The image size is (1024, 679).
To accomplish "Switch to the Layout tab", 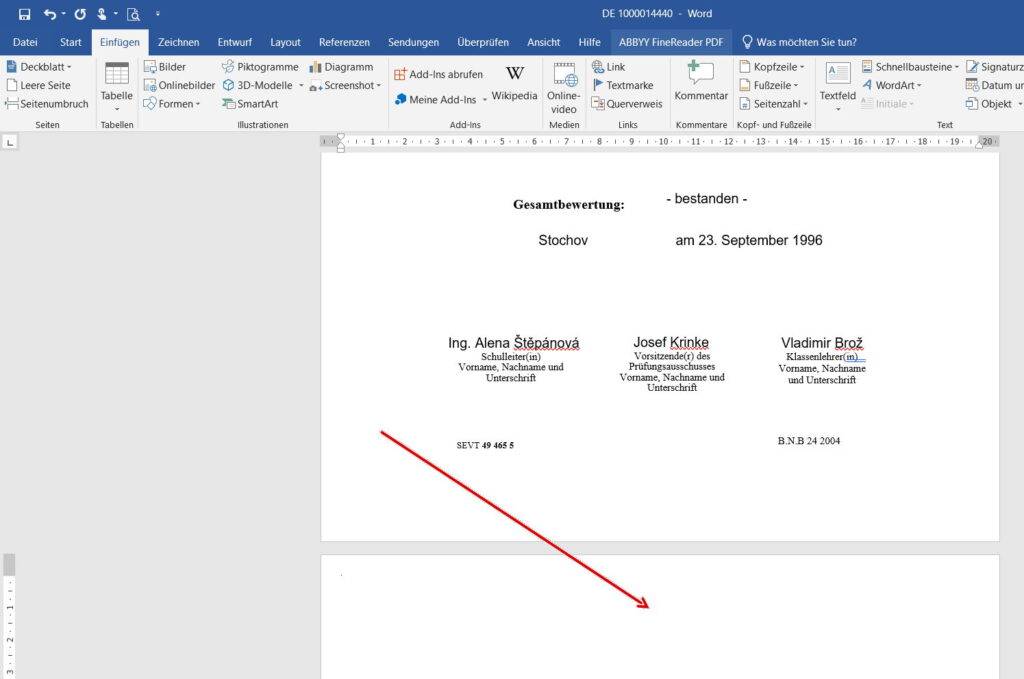I will 285,42.
